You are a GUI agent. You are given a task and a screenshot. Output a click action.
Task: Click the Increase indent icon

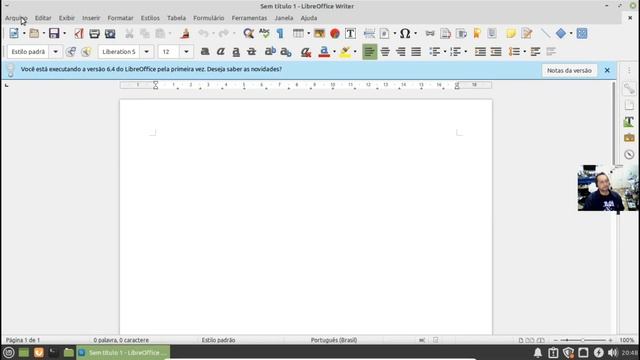(x=480, y=52)
